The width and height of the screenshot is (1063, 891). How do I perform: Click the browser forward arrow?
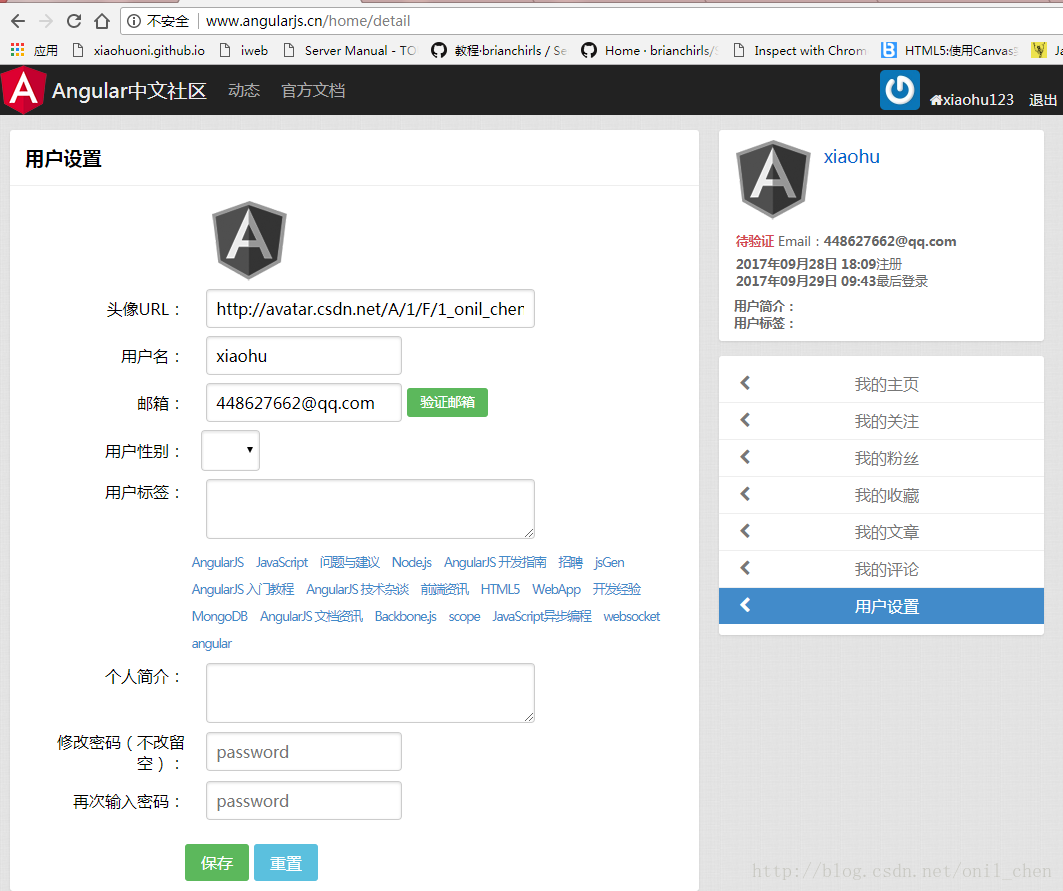click(46, 21)
